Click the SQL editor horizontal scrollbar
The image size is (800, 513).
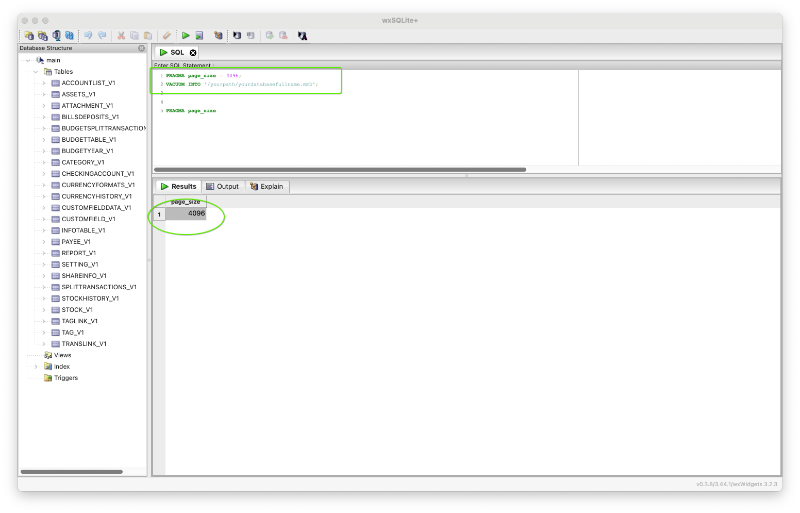pyautogui.click(x=340, y=169)
